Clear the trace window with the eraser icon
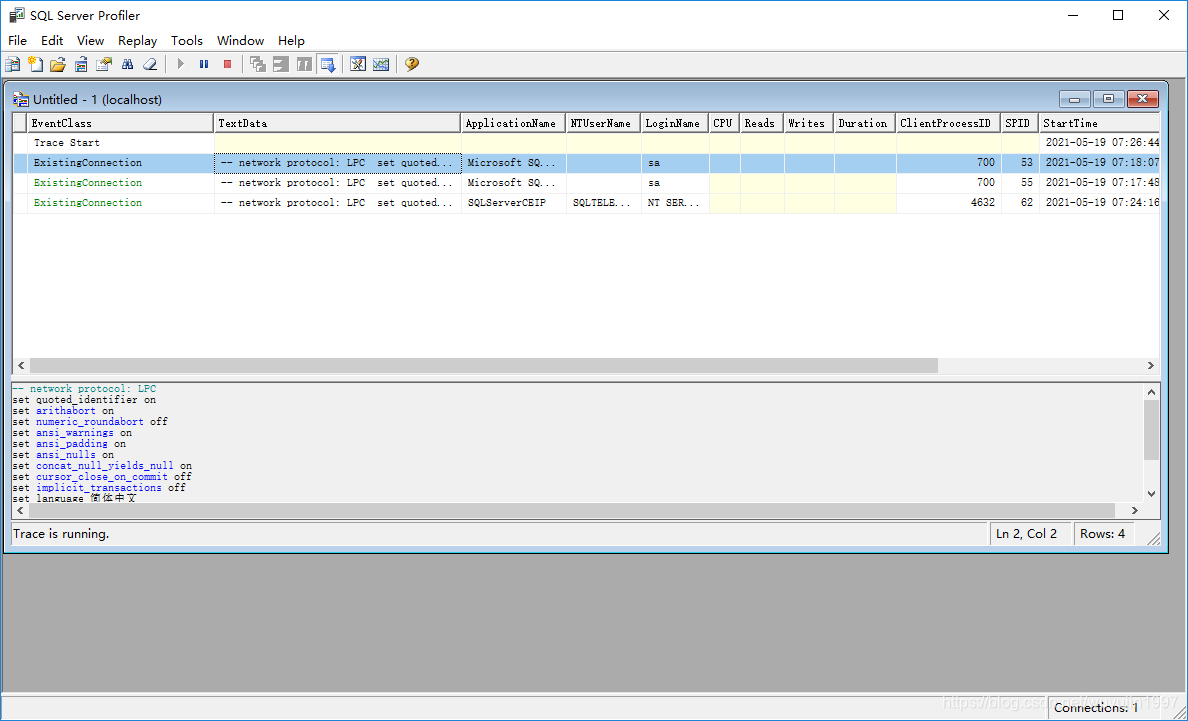Screen dimensions: 1188x721 (150, 64)
